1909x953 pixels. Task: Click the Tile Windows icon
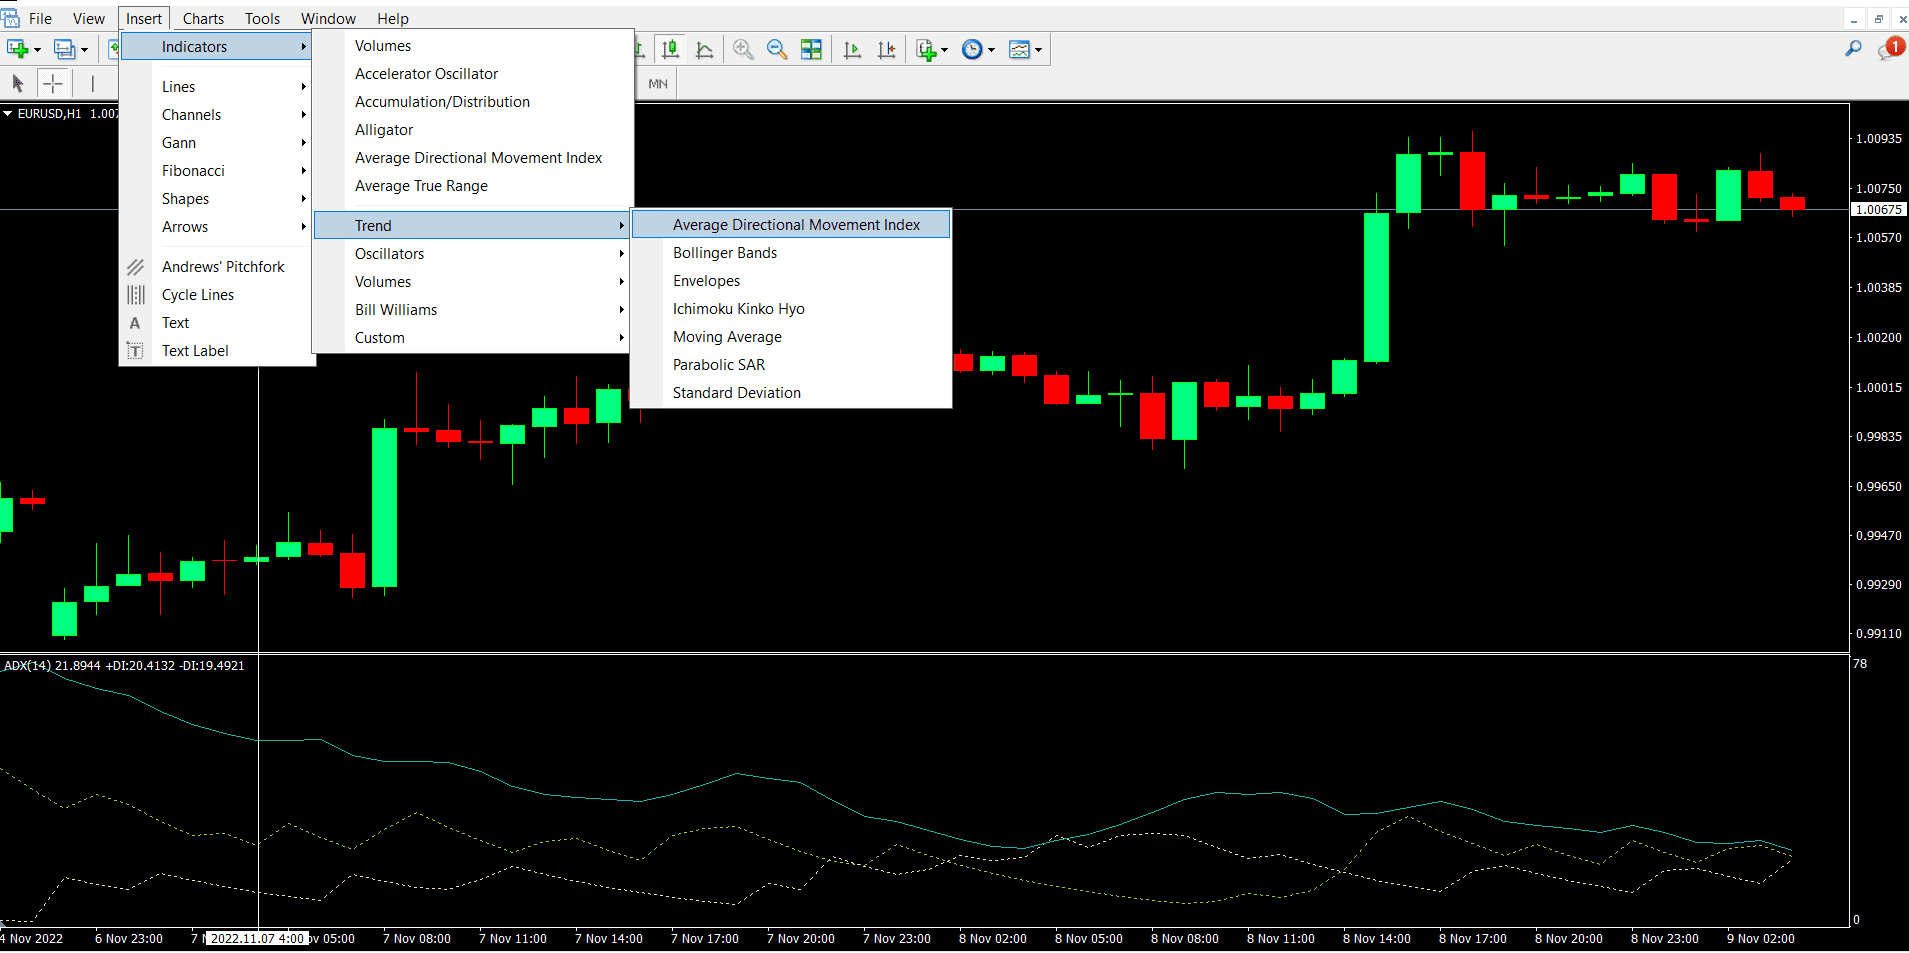click(x=811, y=49)
